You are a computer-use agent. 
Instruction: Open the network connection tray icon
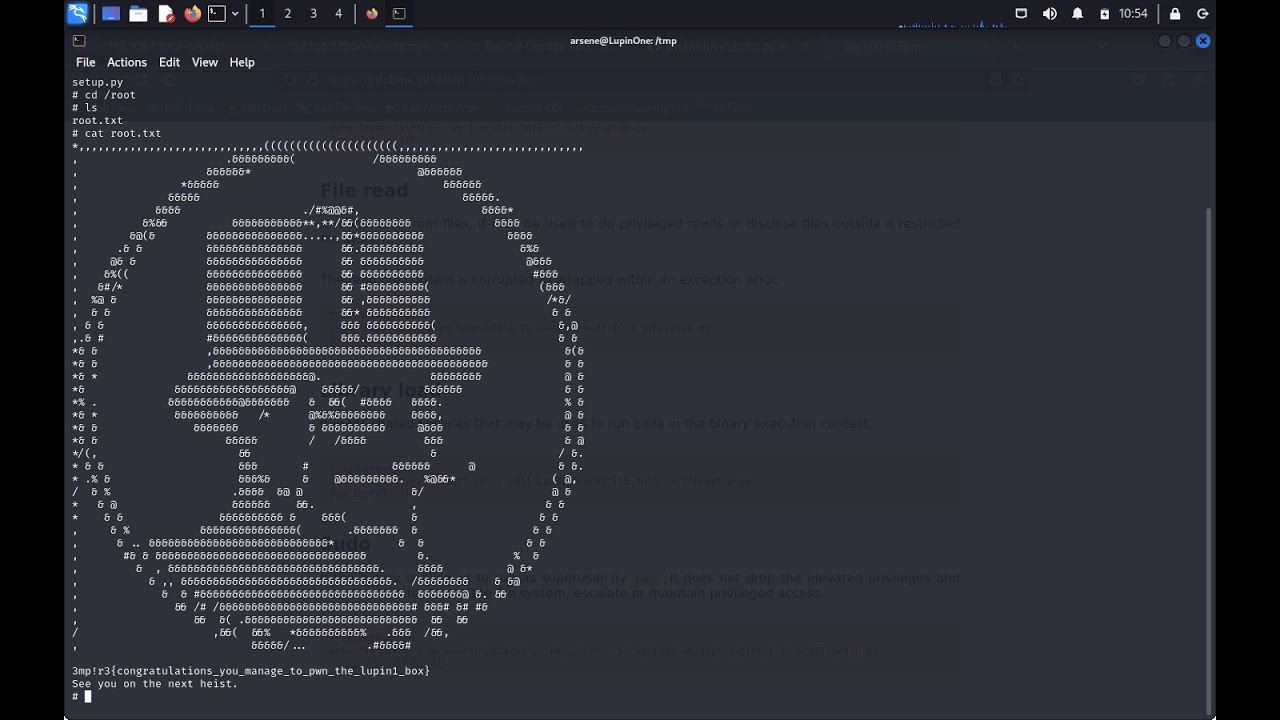(x=1021, y=14)
